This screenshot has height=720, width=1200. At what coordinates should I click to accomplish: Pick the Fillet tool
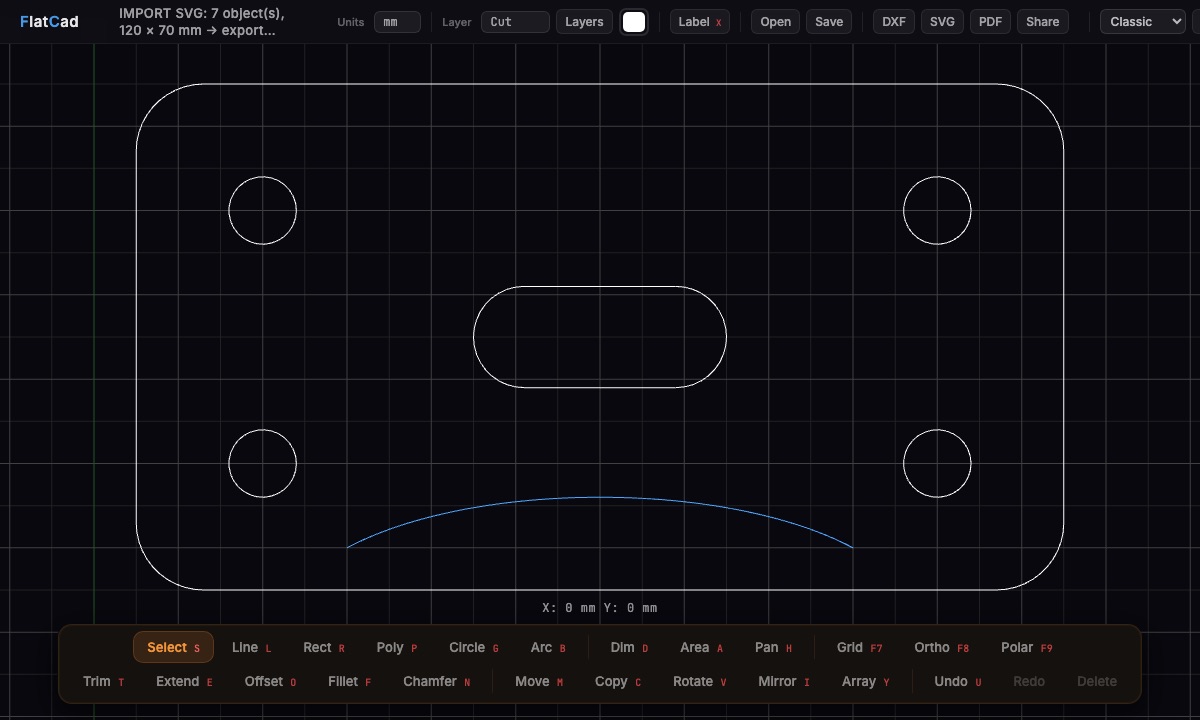(349, 681)
